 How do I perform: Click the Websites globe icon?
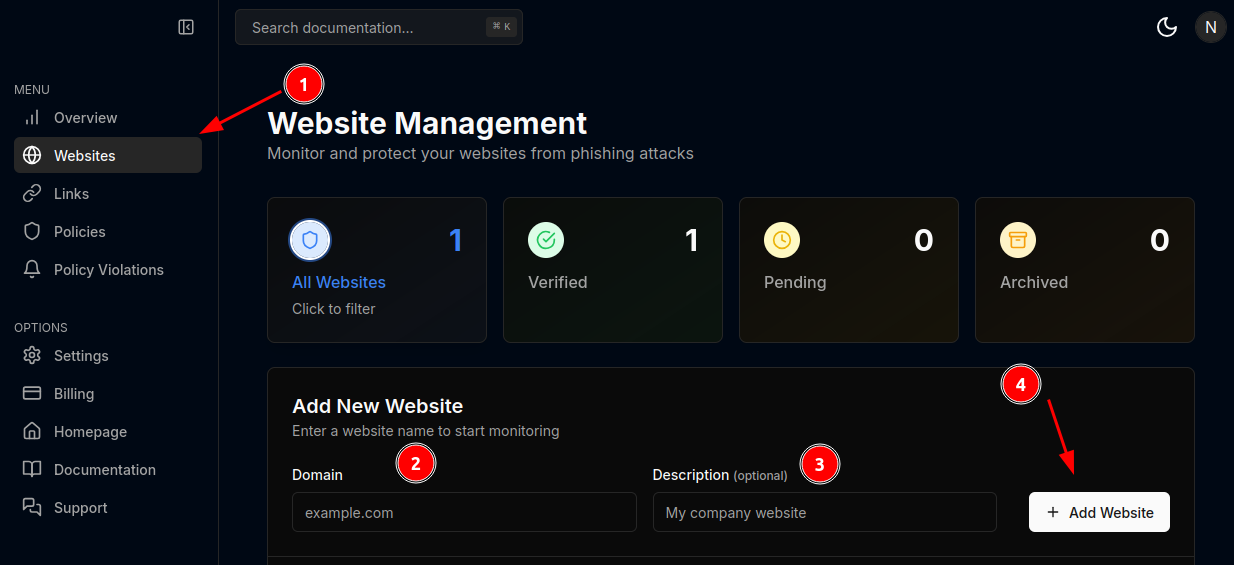[x=32, y=156]
